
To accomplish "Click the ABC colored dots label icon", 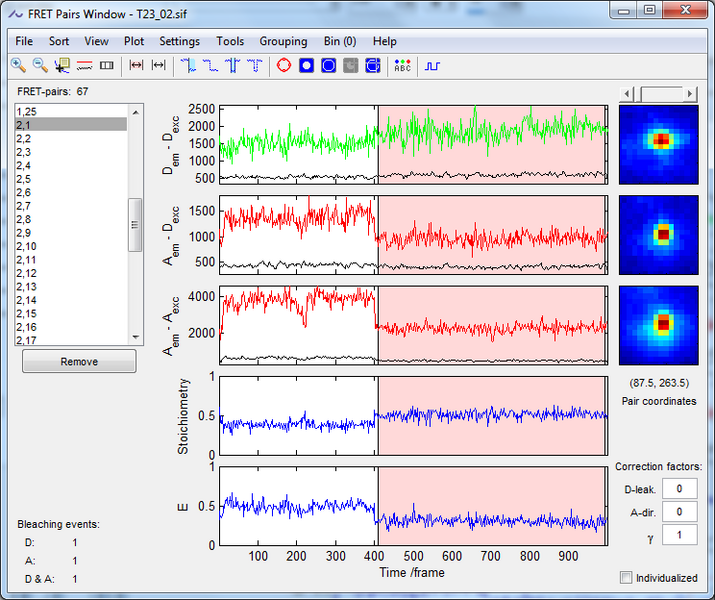I will click(x=402, y=66).
